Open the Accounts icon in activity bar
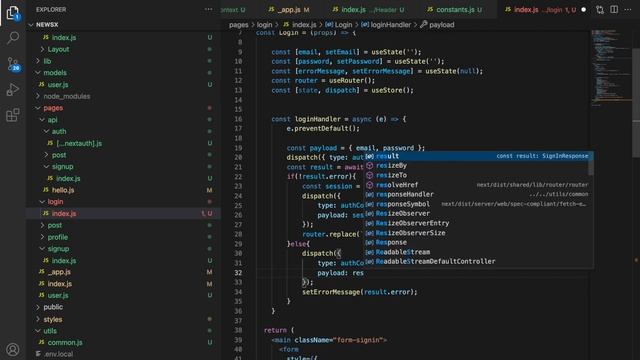The height and width of the screenshot is (360, 640). [13, 349]
